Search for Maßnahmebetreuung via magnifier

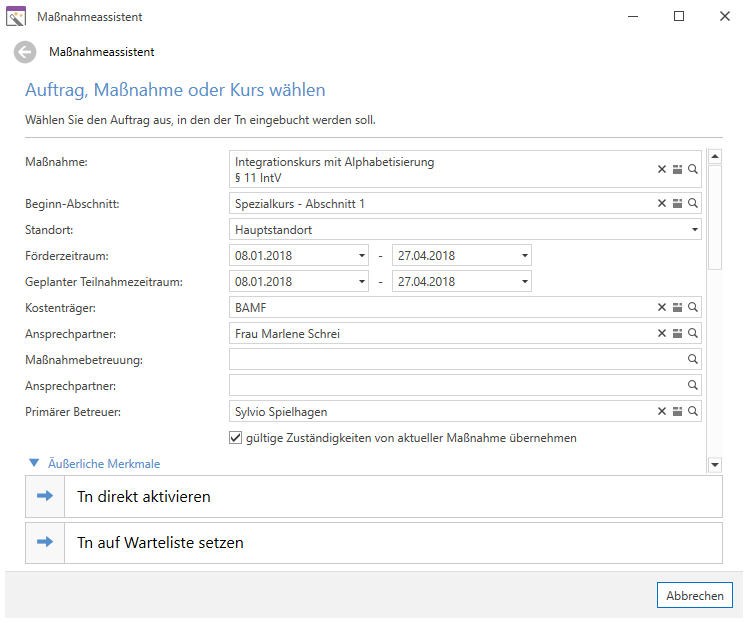pos(693,359)
